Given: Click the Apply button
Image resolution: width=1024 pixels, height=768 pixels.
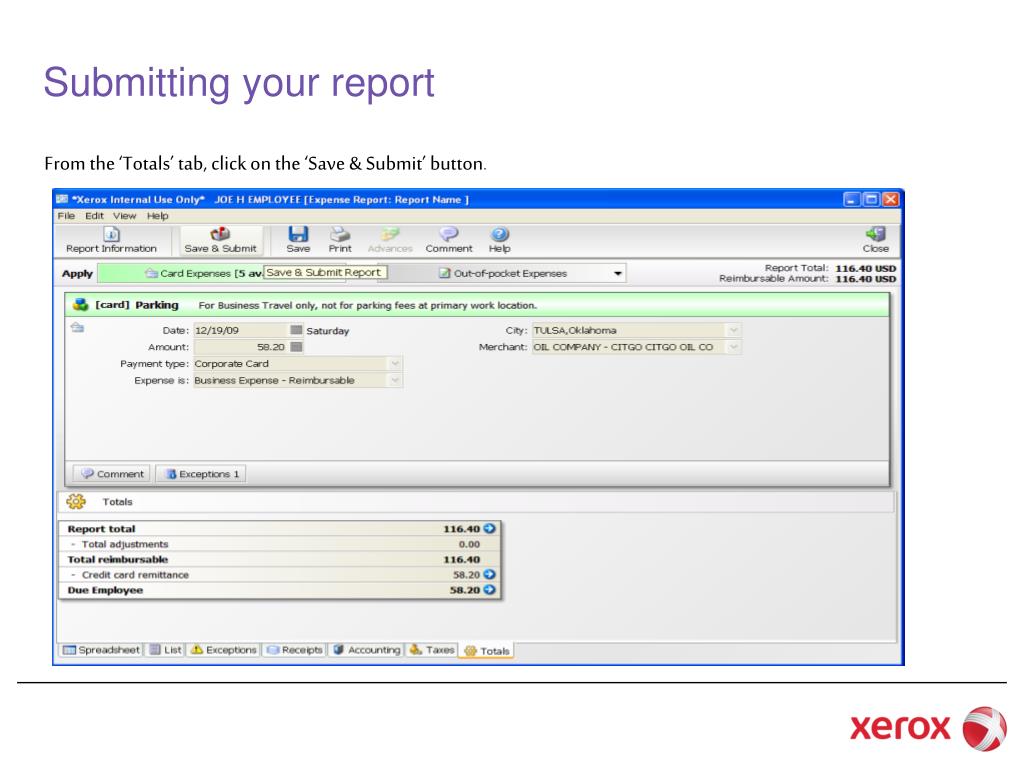Looking at the screenshot, I should (x=77, y=273).
